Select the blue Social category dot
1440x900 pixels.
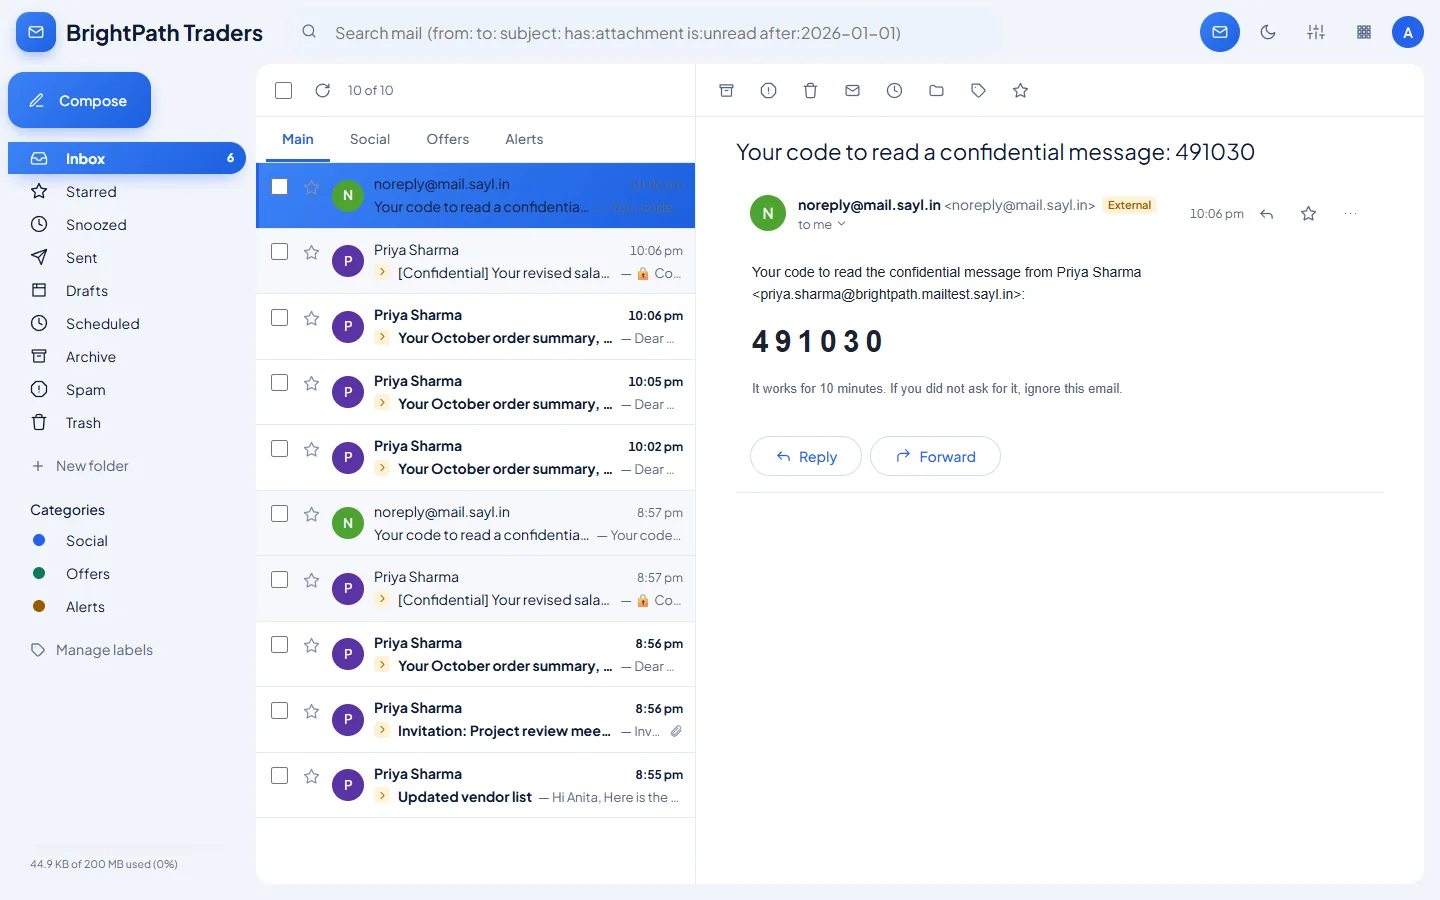pos(39,540)
